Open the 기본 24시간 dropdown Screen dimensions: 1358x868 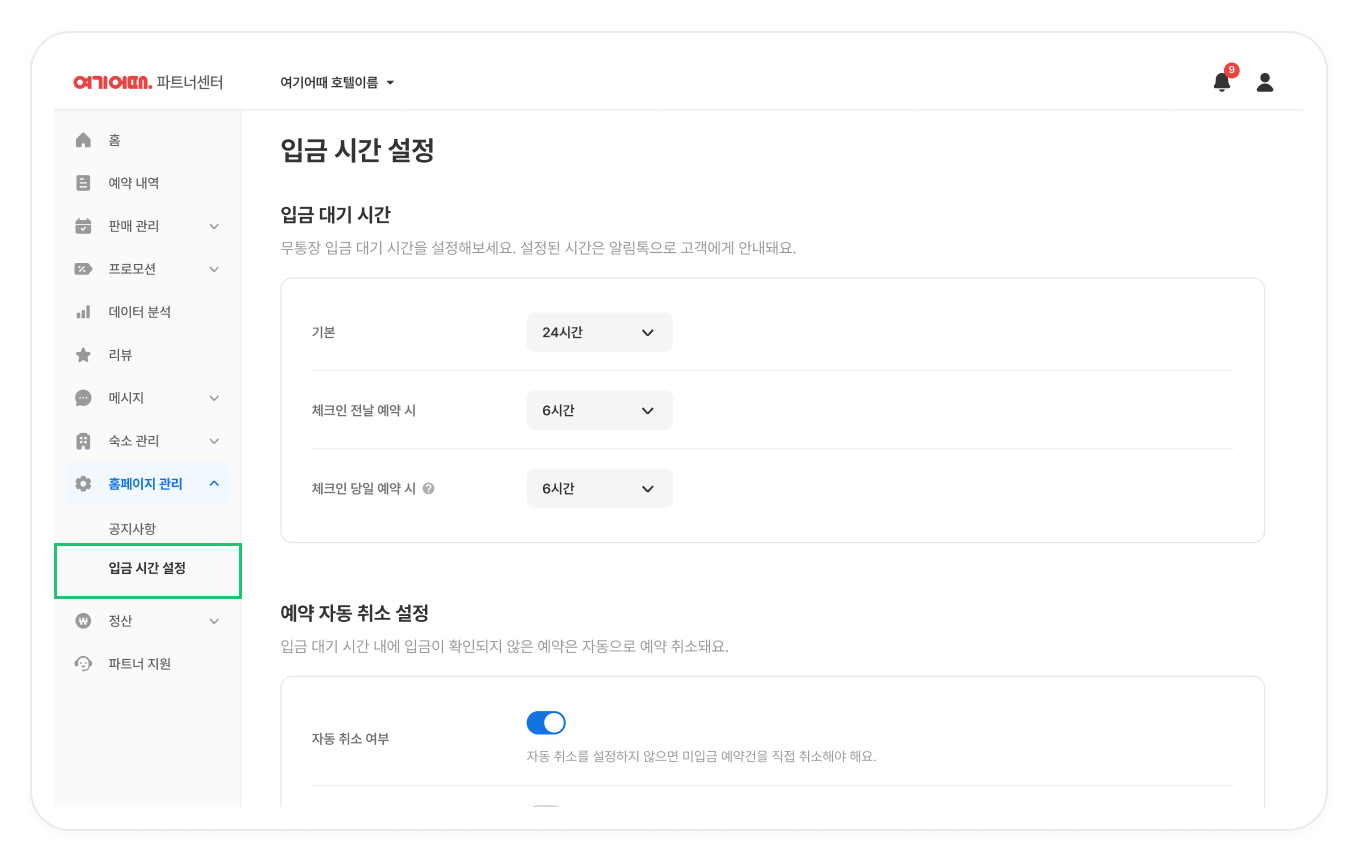tap(600, 332)
